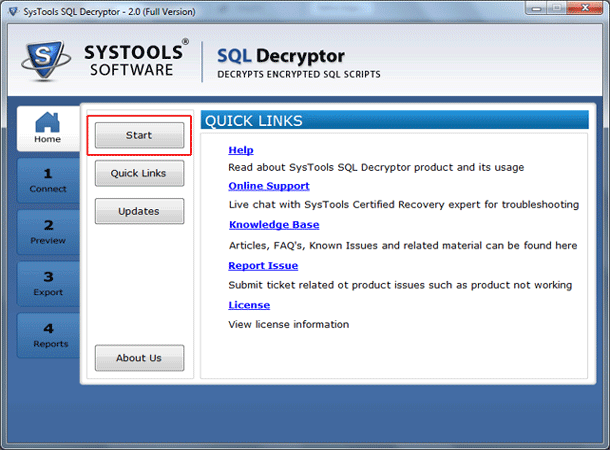Open About Us button
Image resolution: width=610 pixels, height=450 pixels.
pos(139,358)
